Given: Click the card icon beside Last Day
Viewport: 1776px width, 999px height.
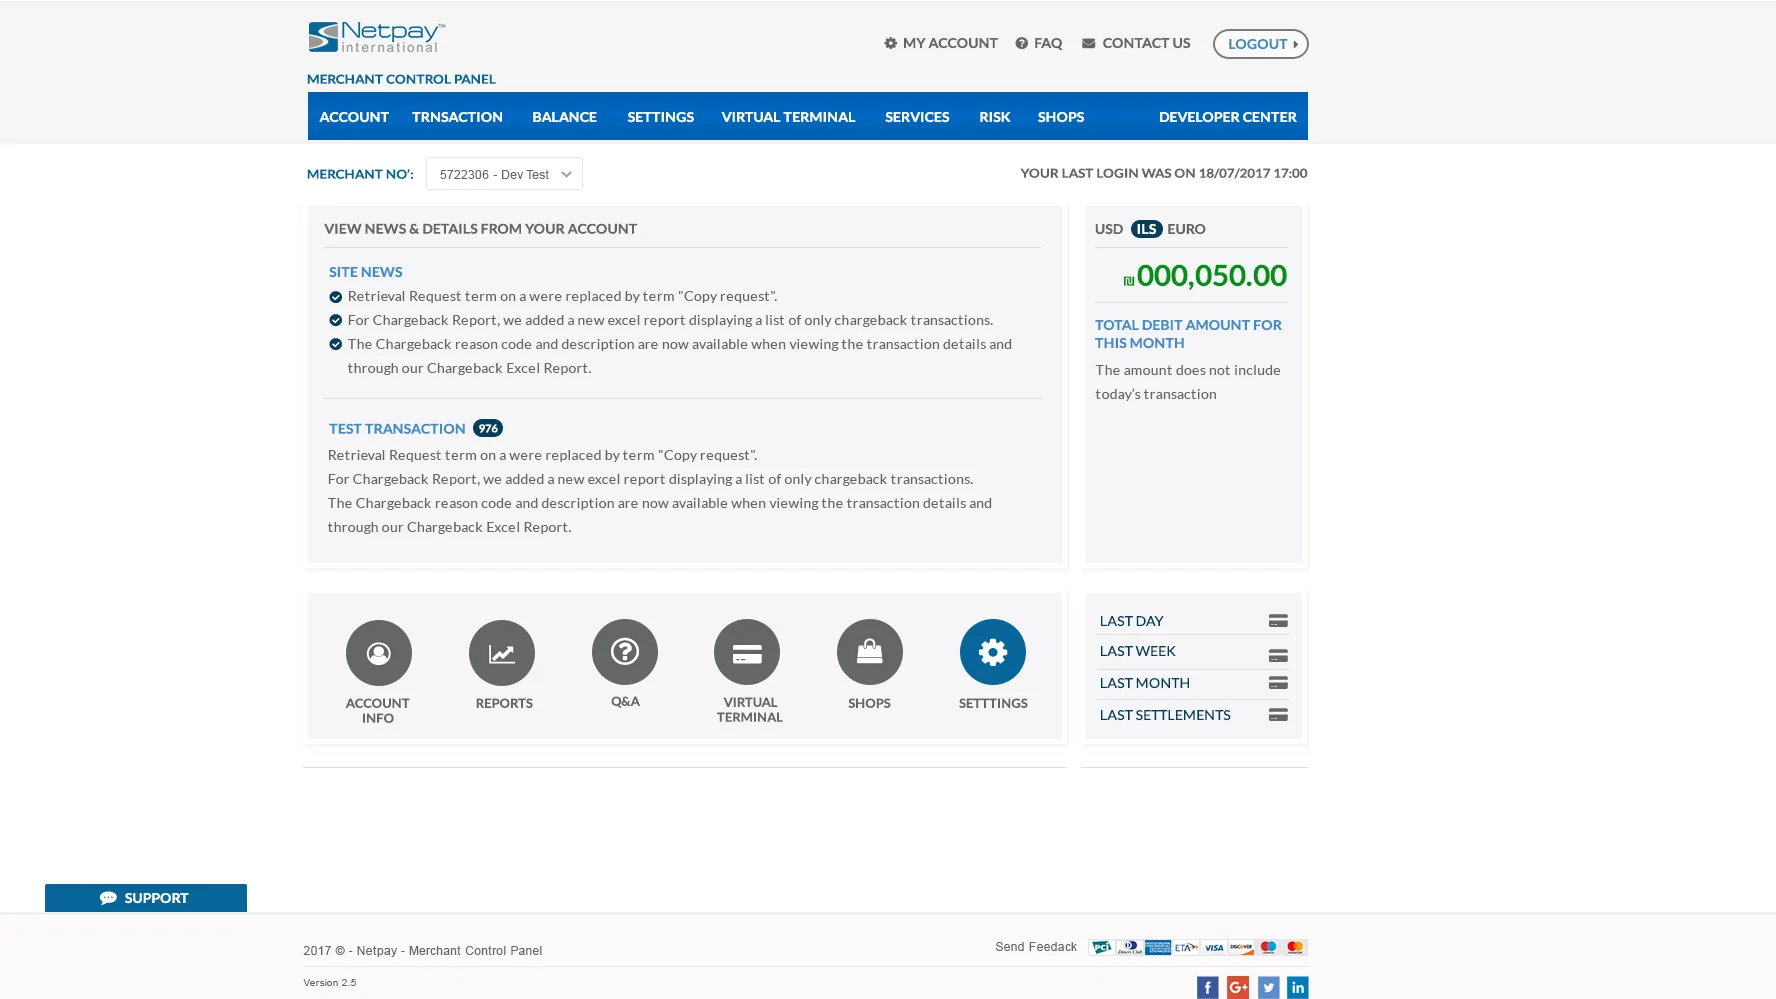Looking at the screenshot, I should pos(1278,621).
